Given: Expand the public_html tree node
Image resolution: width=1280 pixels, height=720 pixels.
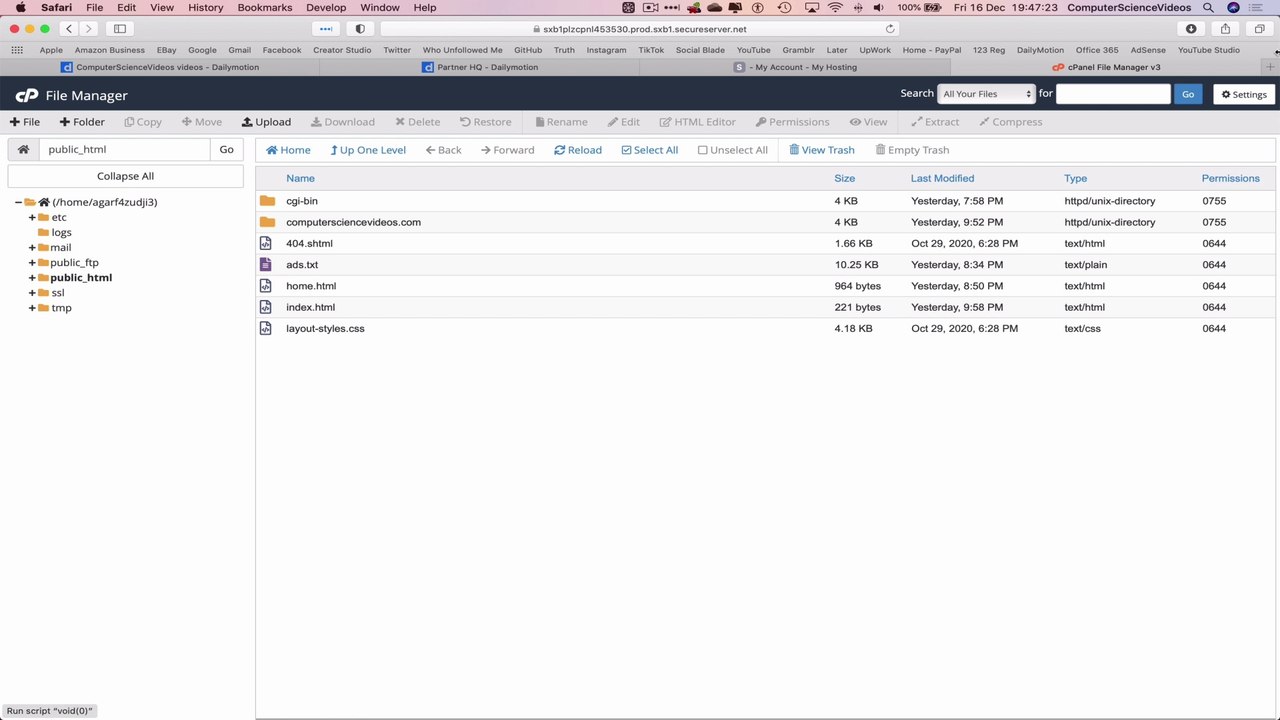Looking at the screenshot, I should 32,277.
